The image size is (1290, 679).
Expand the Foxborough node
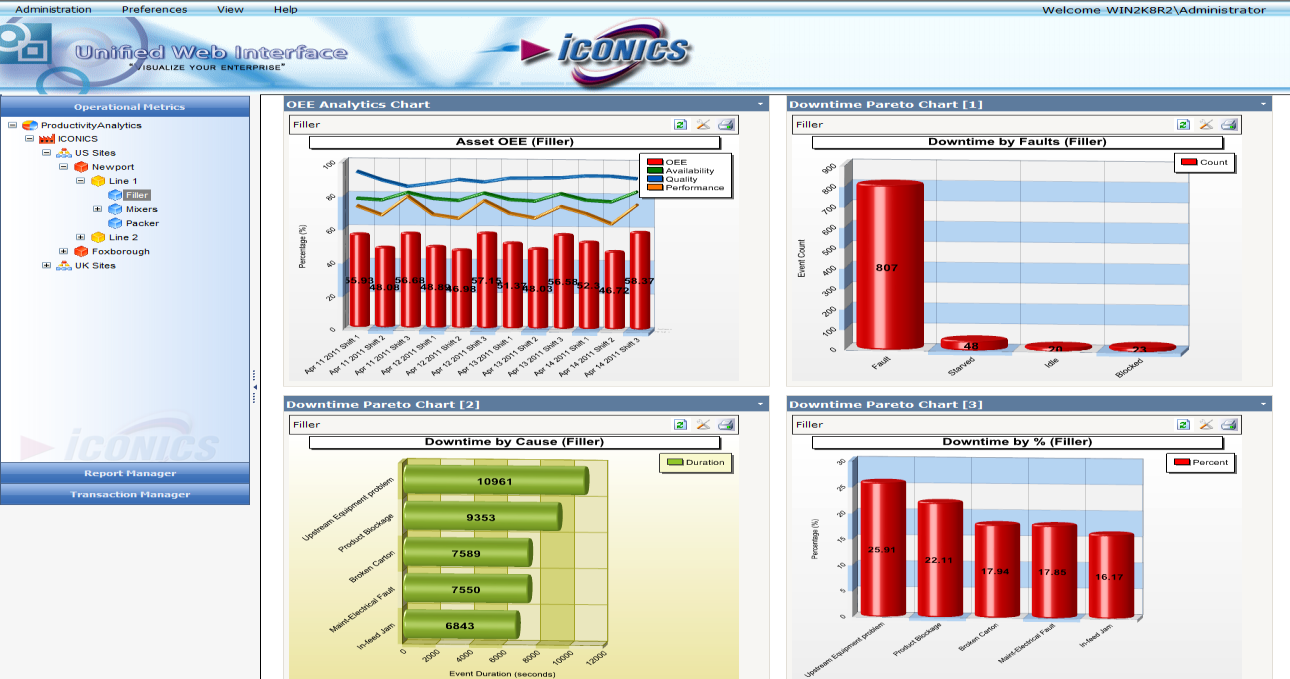tap(63, 251)
